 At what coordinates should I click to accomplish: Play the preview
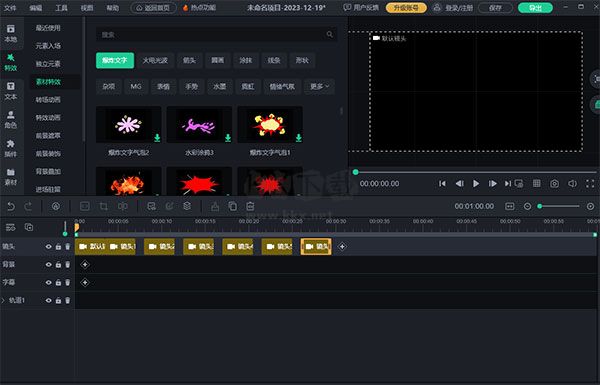point(476,184)
